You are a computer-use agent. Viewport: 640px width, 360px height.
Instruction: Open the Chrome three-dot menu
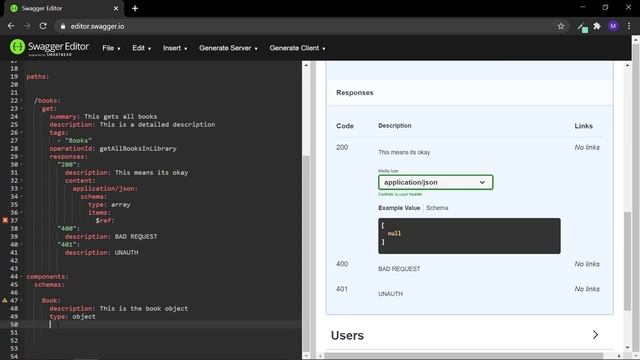pos(629,26)
